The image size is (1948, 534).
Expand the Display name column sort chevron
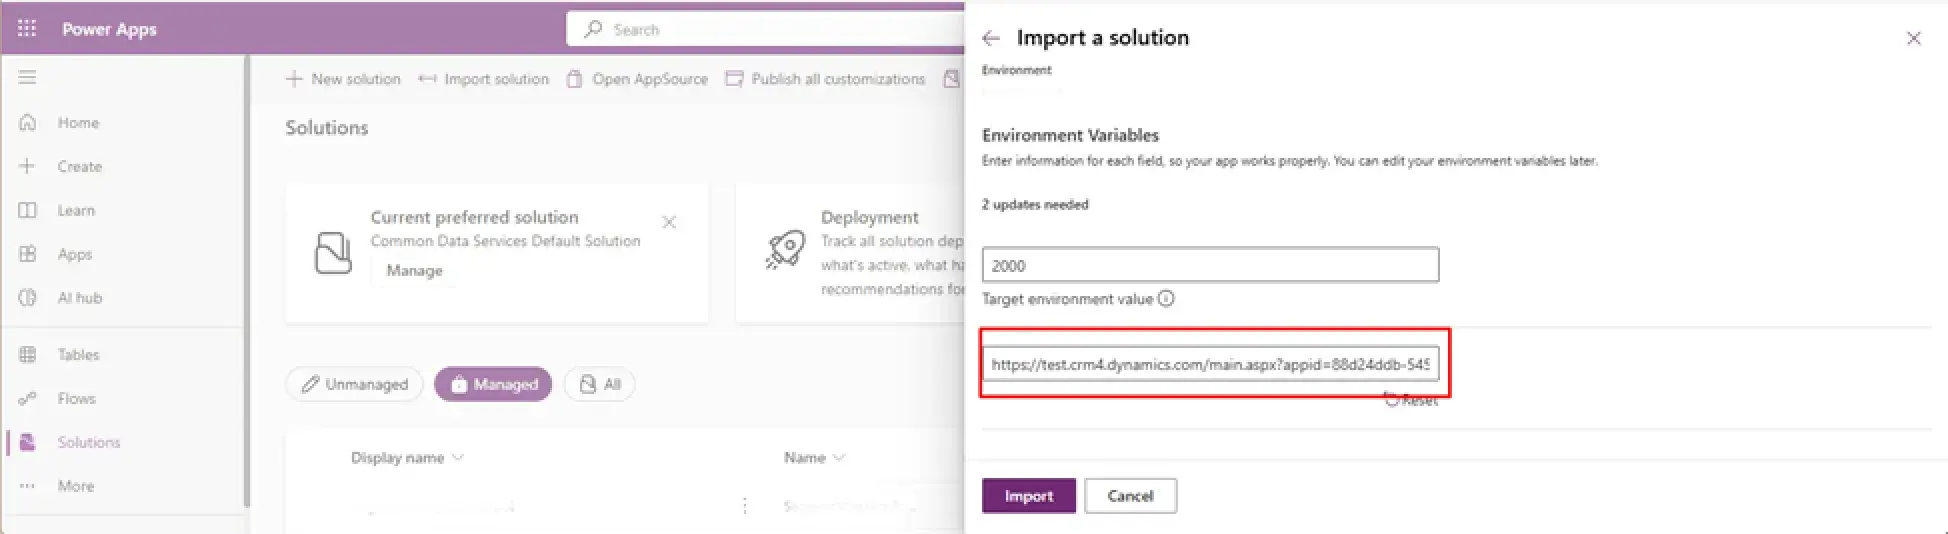click(458, 457)
